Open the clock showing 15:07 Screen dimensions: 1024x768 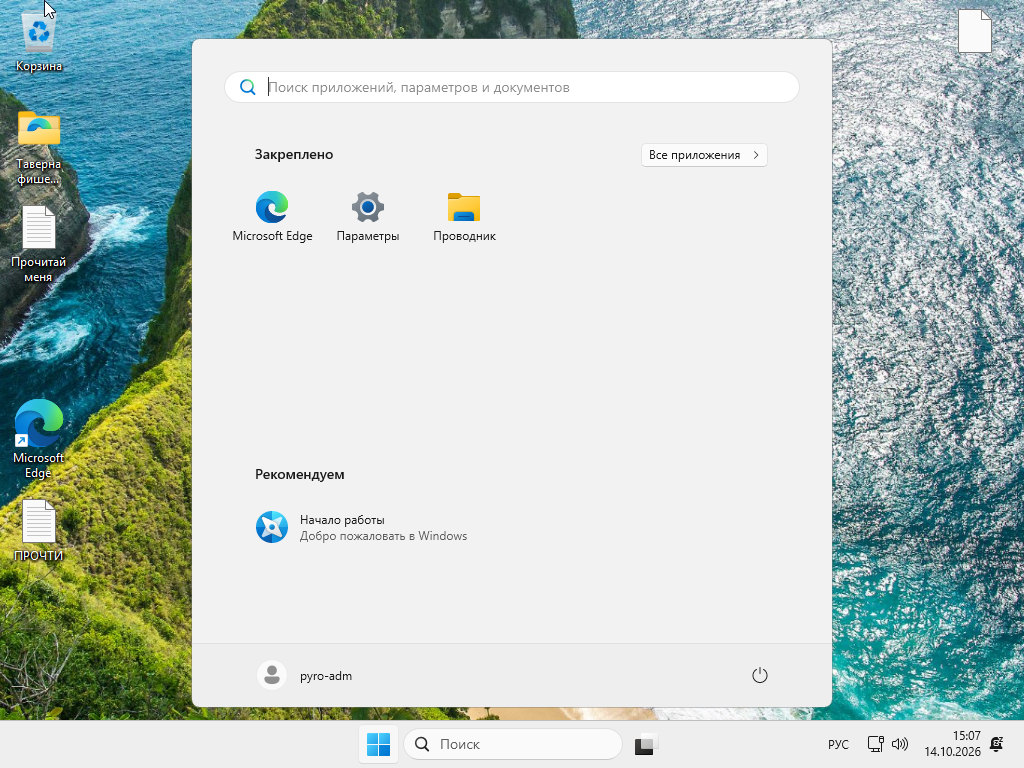(952, 744)
